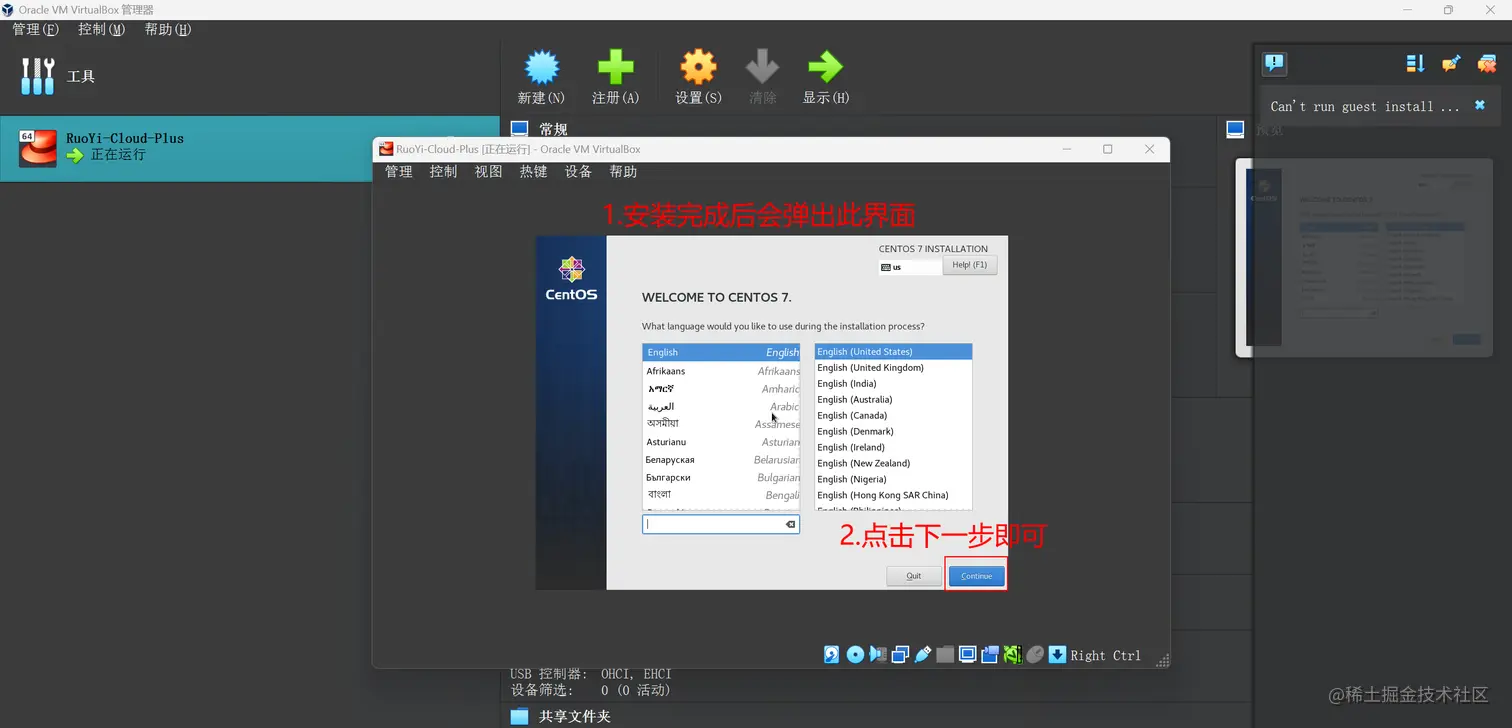The height and width of the screenshot is (728, 1512).
Task: Click the green CPU status bar icon
Action: pos(1012,654)
